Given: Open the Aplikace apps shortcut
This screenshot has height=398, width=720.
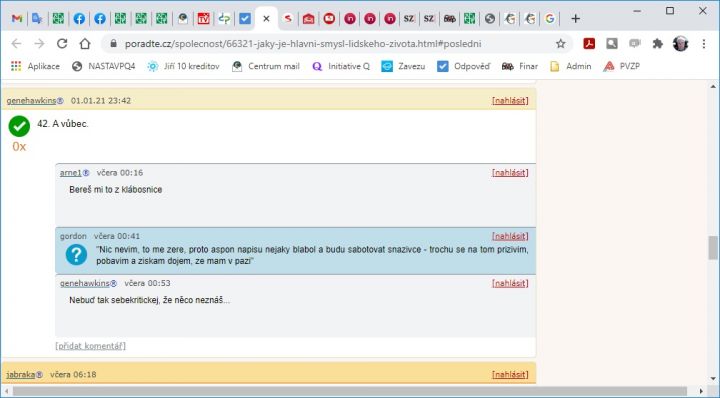Looking at the screenshot, I should click(x=35, y=67).
